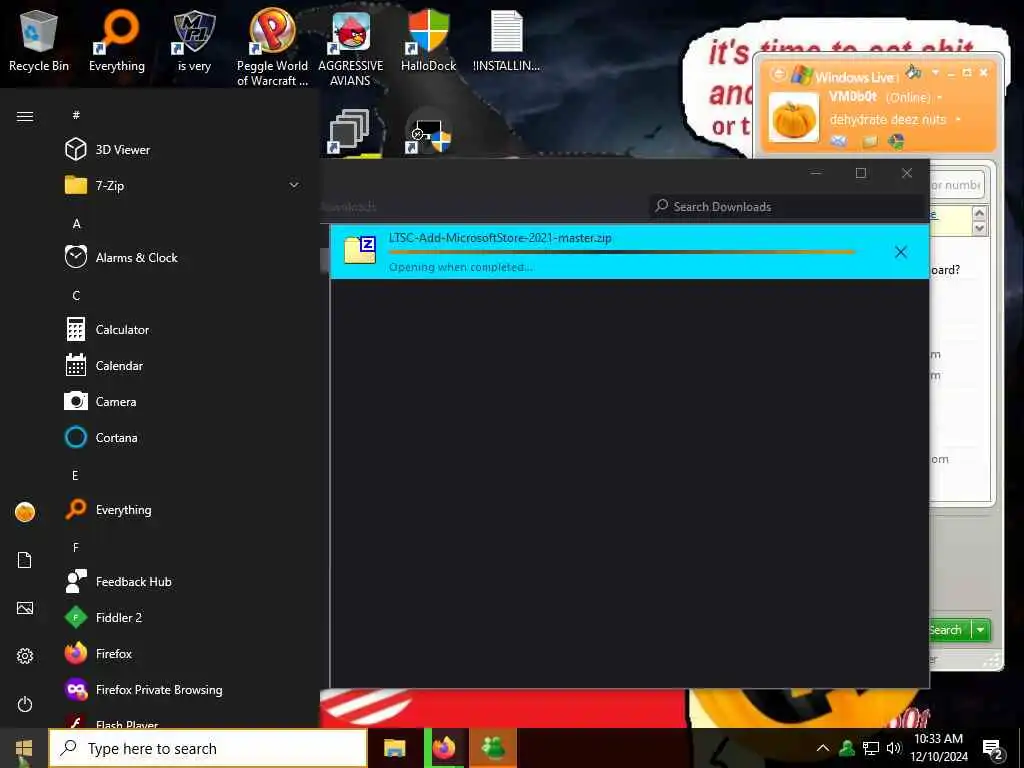1024x768 pixels.
Task: Click the pumpkin display picture in Messenger
Action: [x=793, y=118]
